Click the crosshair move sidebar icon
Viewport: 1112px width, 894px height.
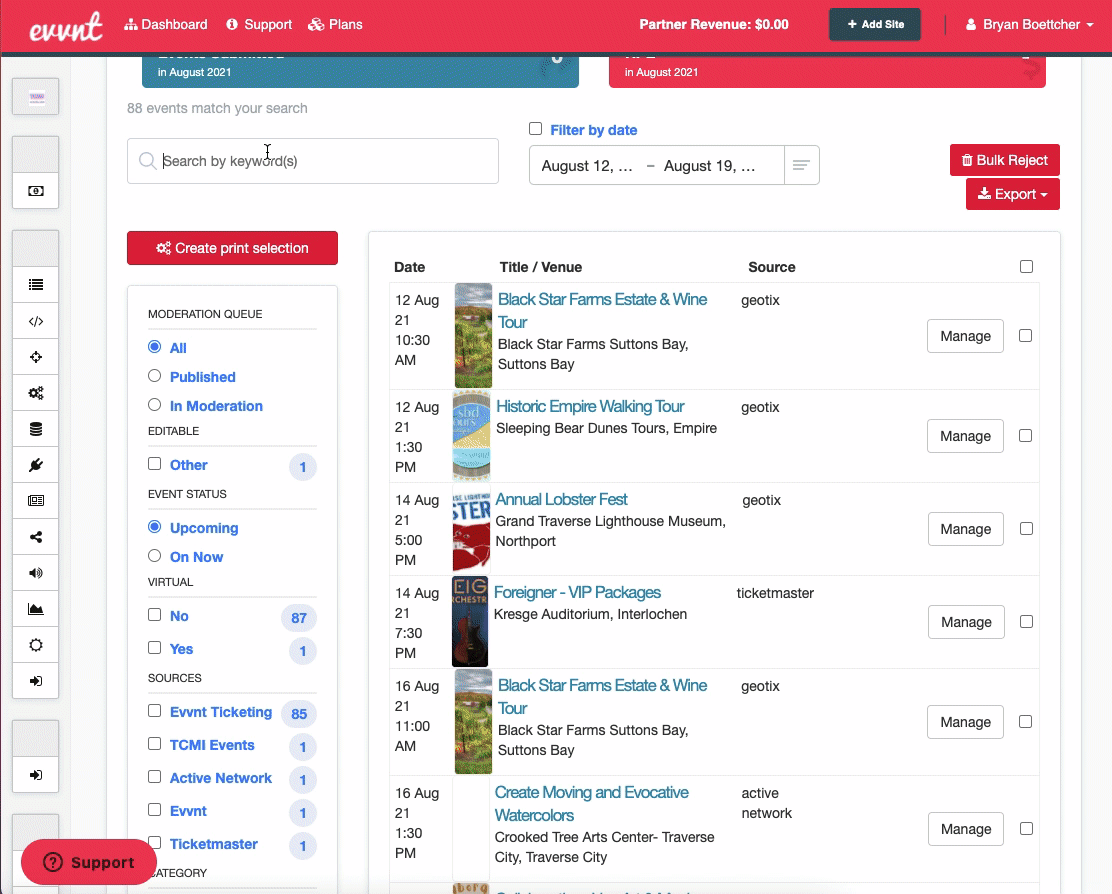point(35,357)
